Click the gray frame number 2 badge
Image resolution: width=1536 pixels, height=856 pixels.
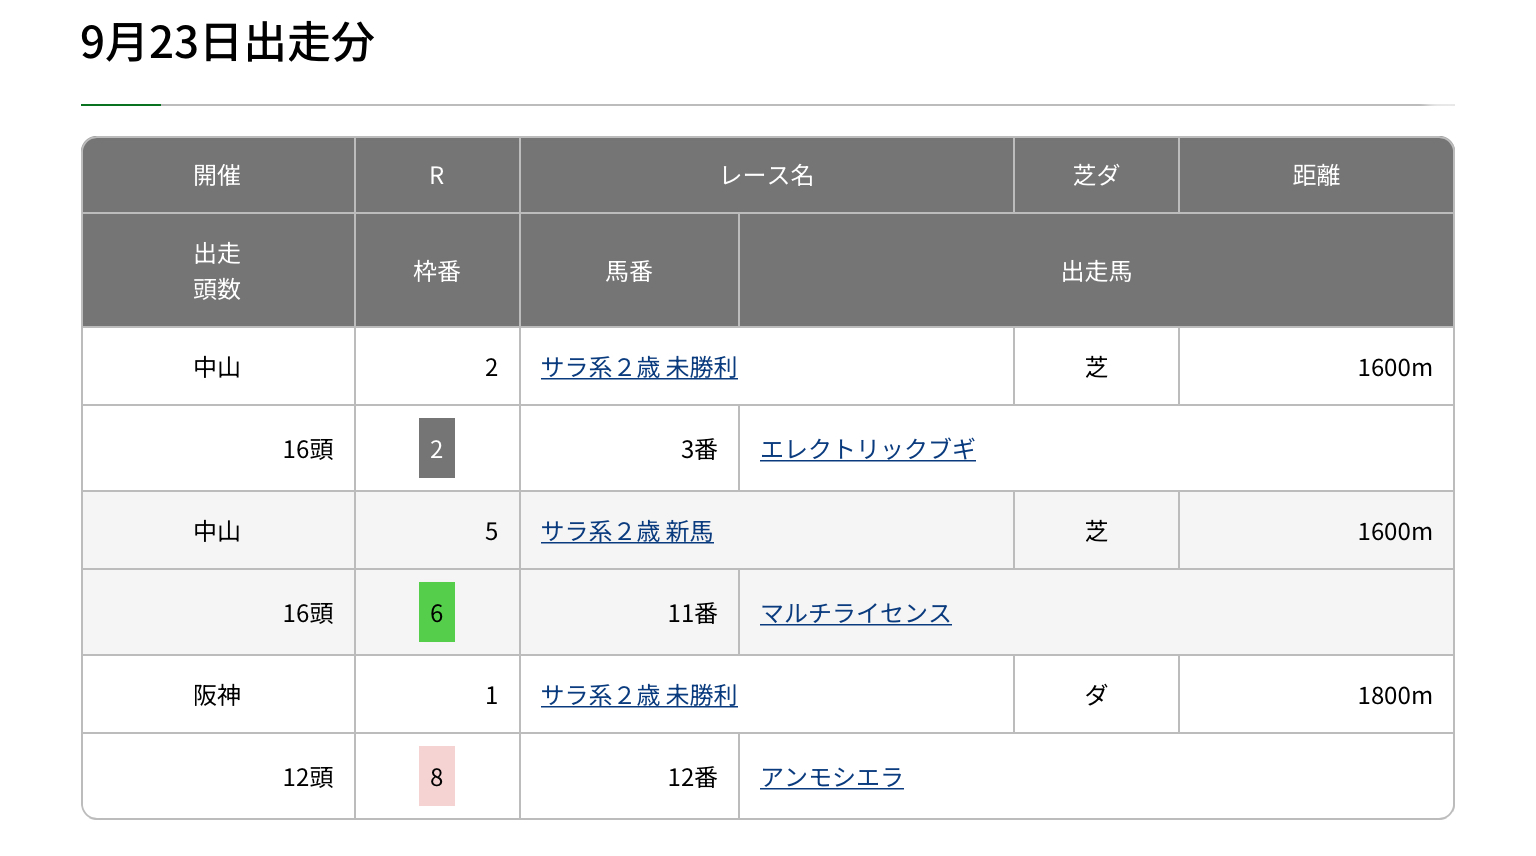[x=436, y=449]
